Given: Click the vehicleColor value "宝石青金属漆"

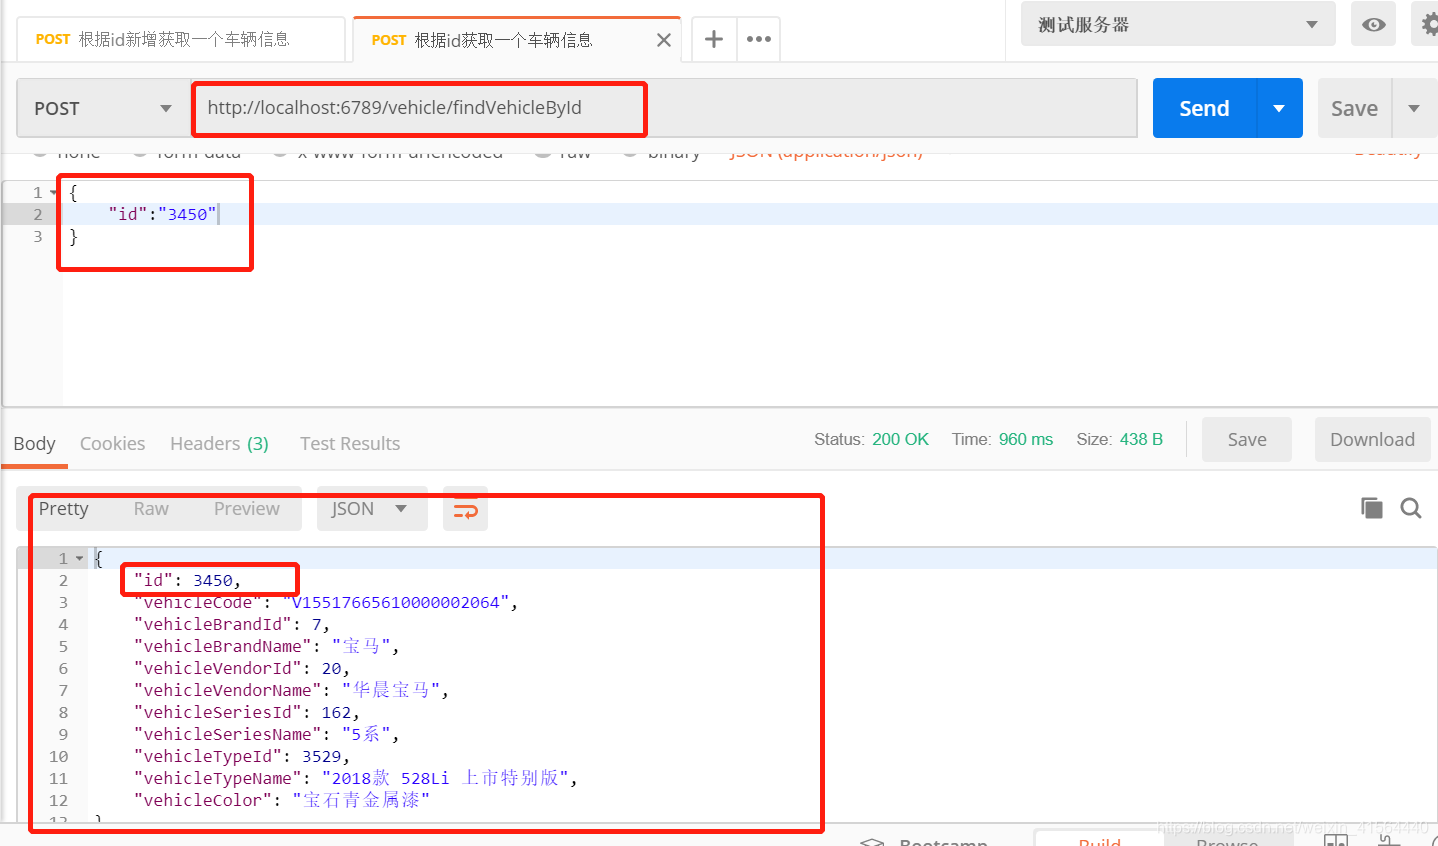Looking at the screenshot, I should click(x=361, y=800).
